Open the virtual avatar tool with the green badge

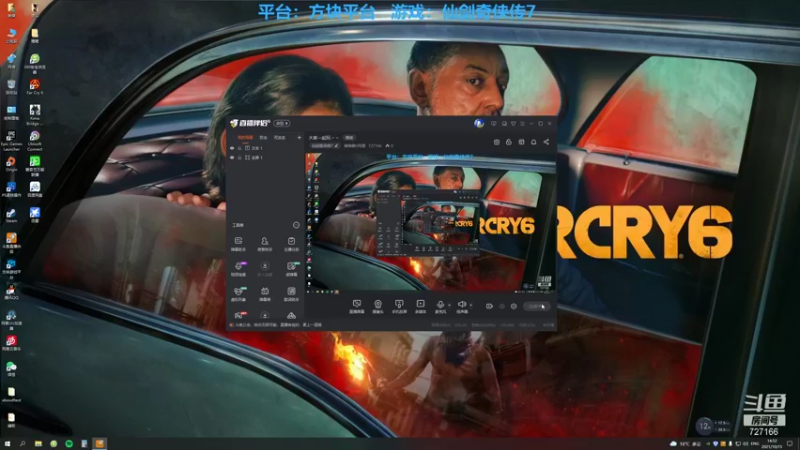click(238, 294)
